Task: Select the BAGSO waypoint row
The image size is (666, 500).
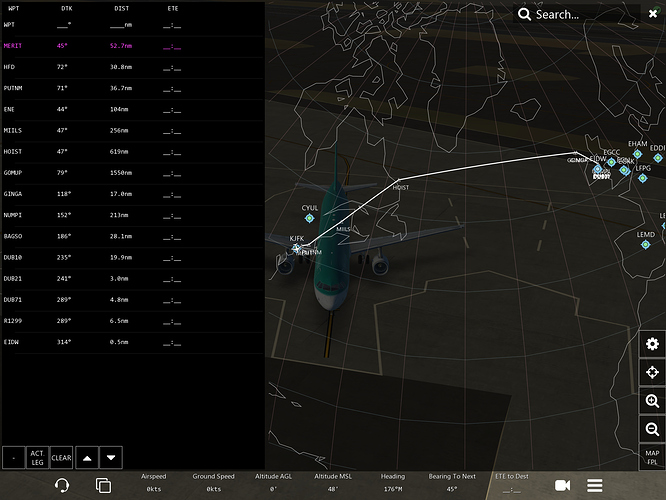Action: (133, 236)
